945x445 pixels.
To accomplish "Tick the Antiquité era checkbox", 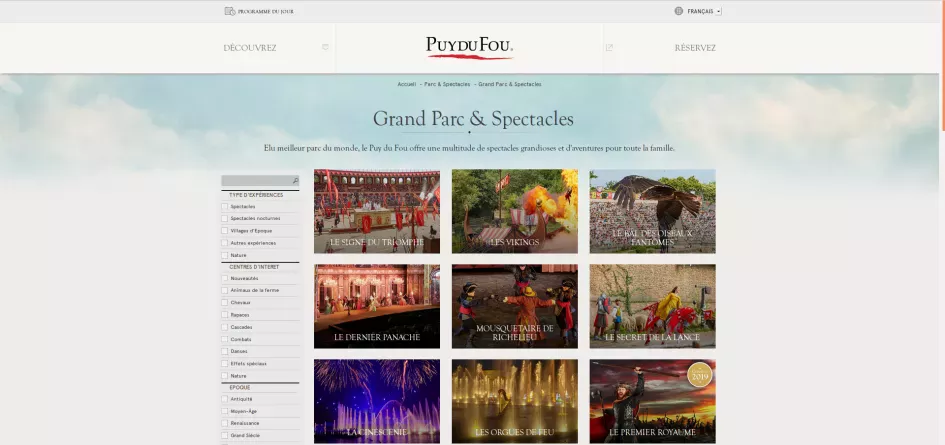I will 225,399.
